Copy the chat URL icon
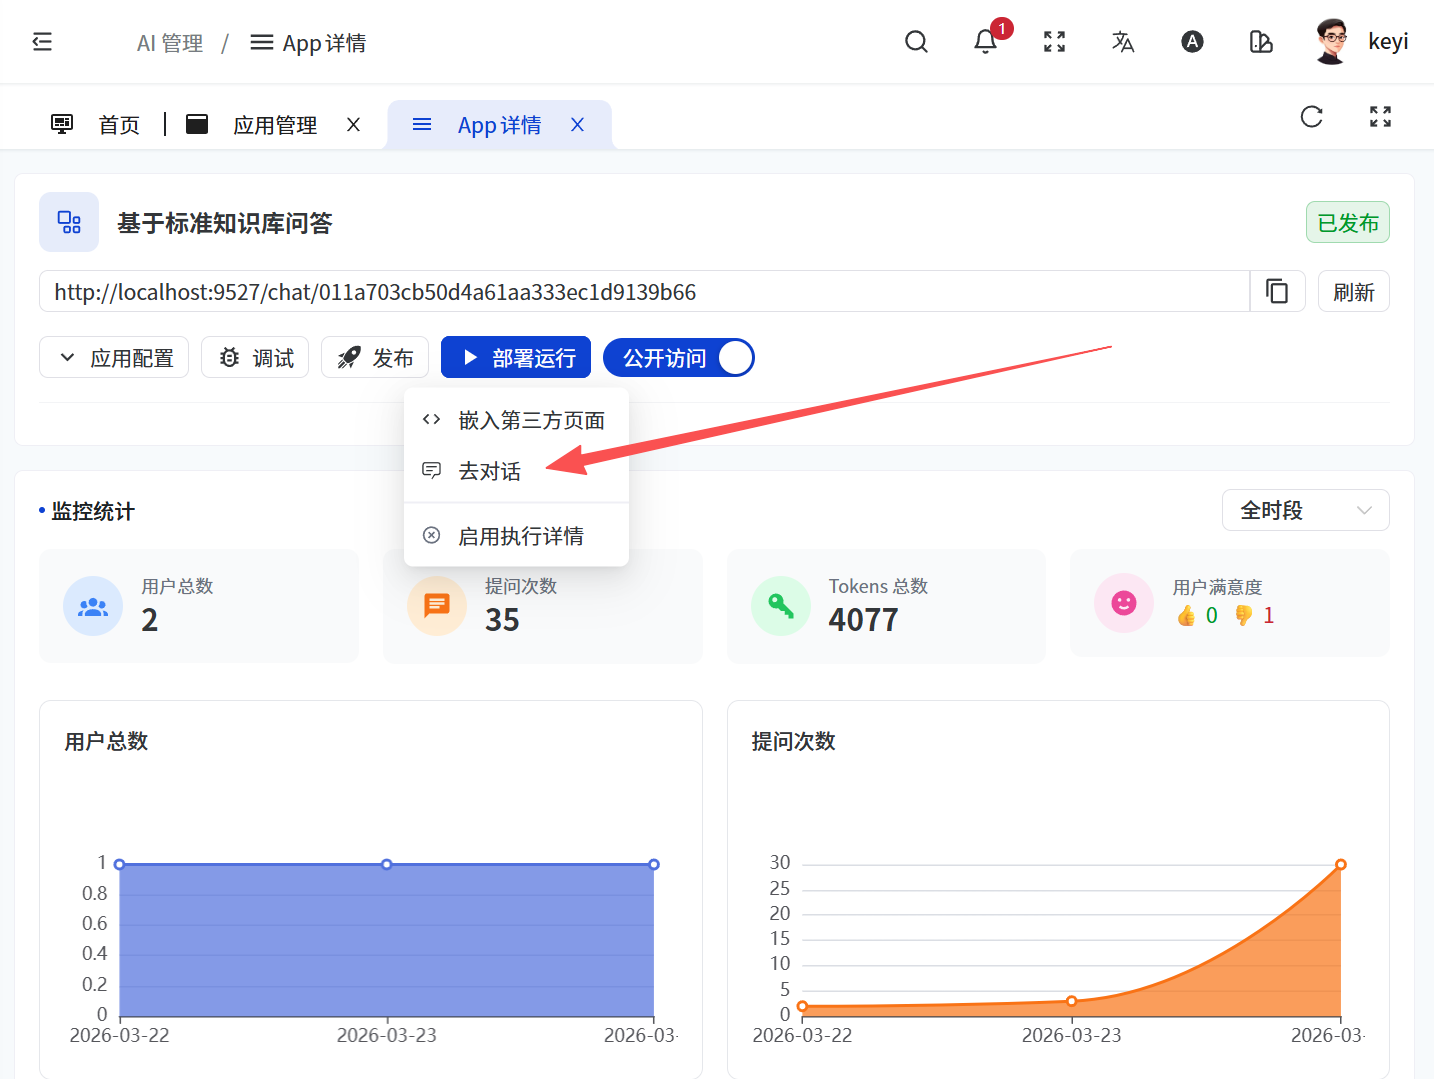1434x1079 pixels. [x=1277, y=291]
